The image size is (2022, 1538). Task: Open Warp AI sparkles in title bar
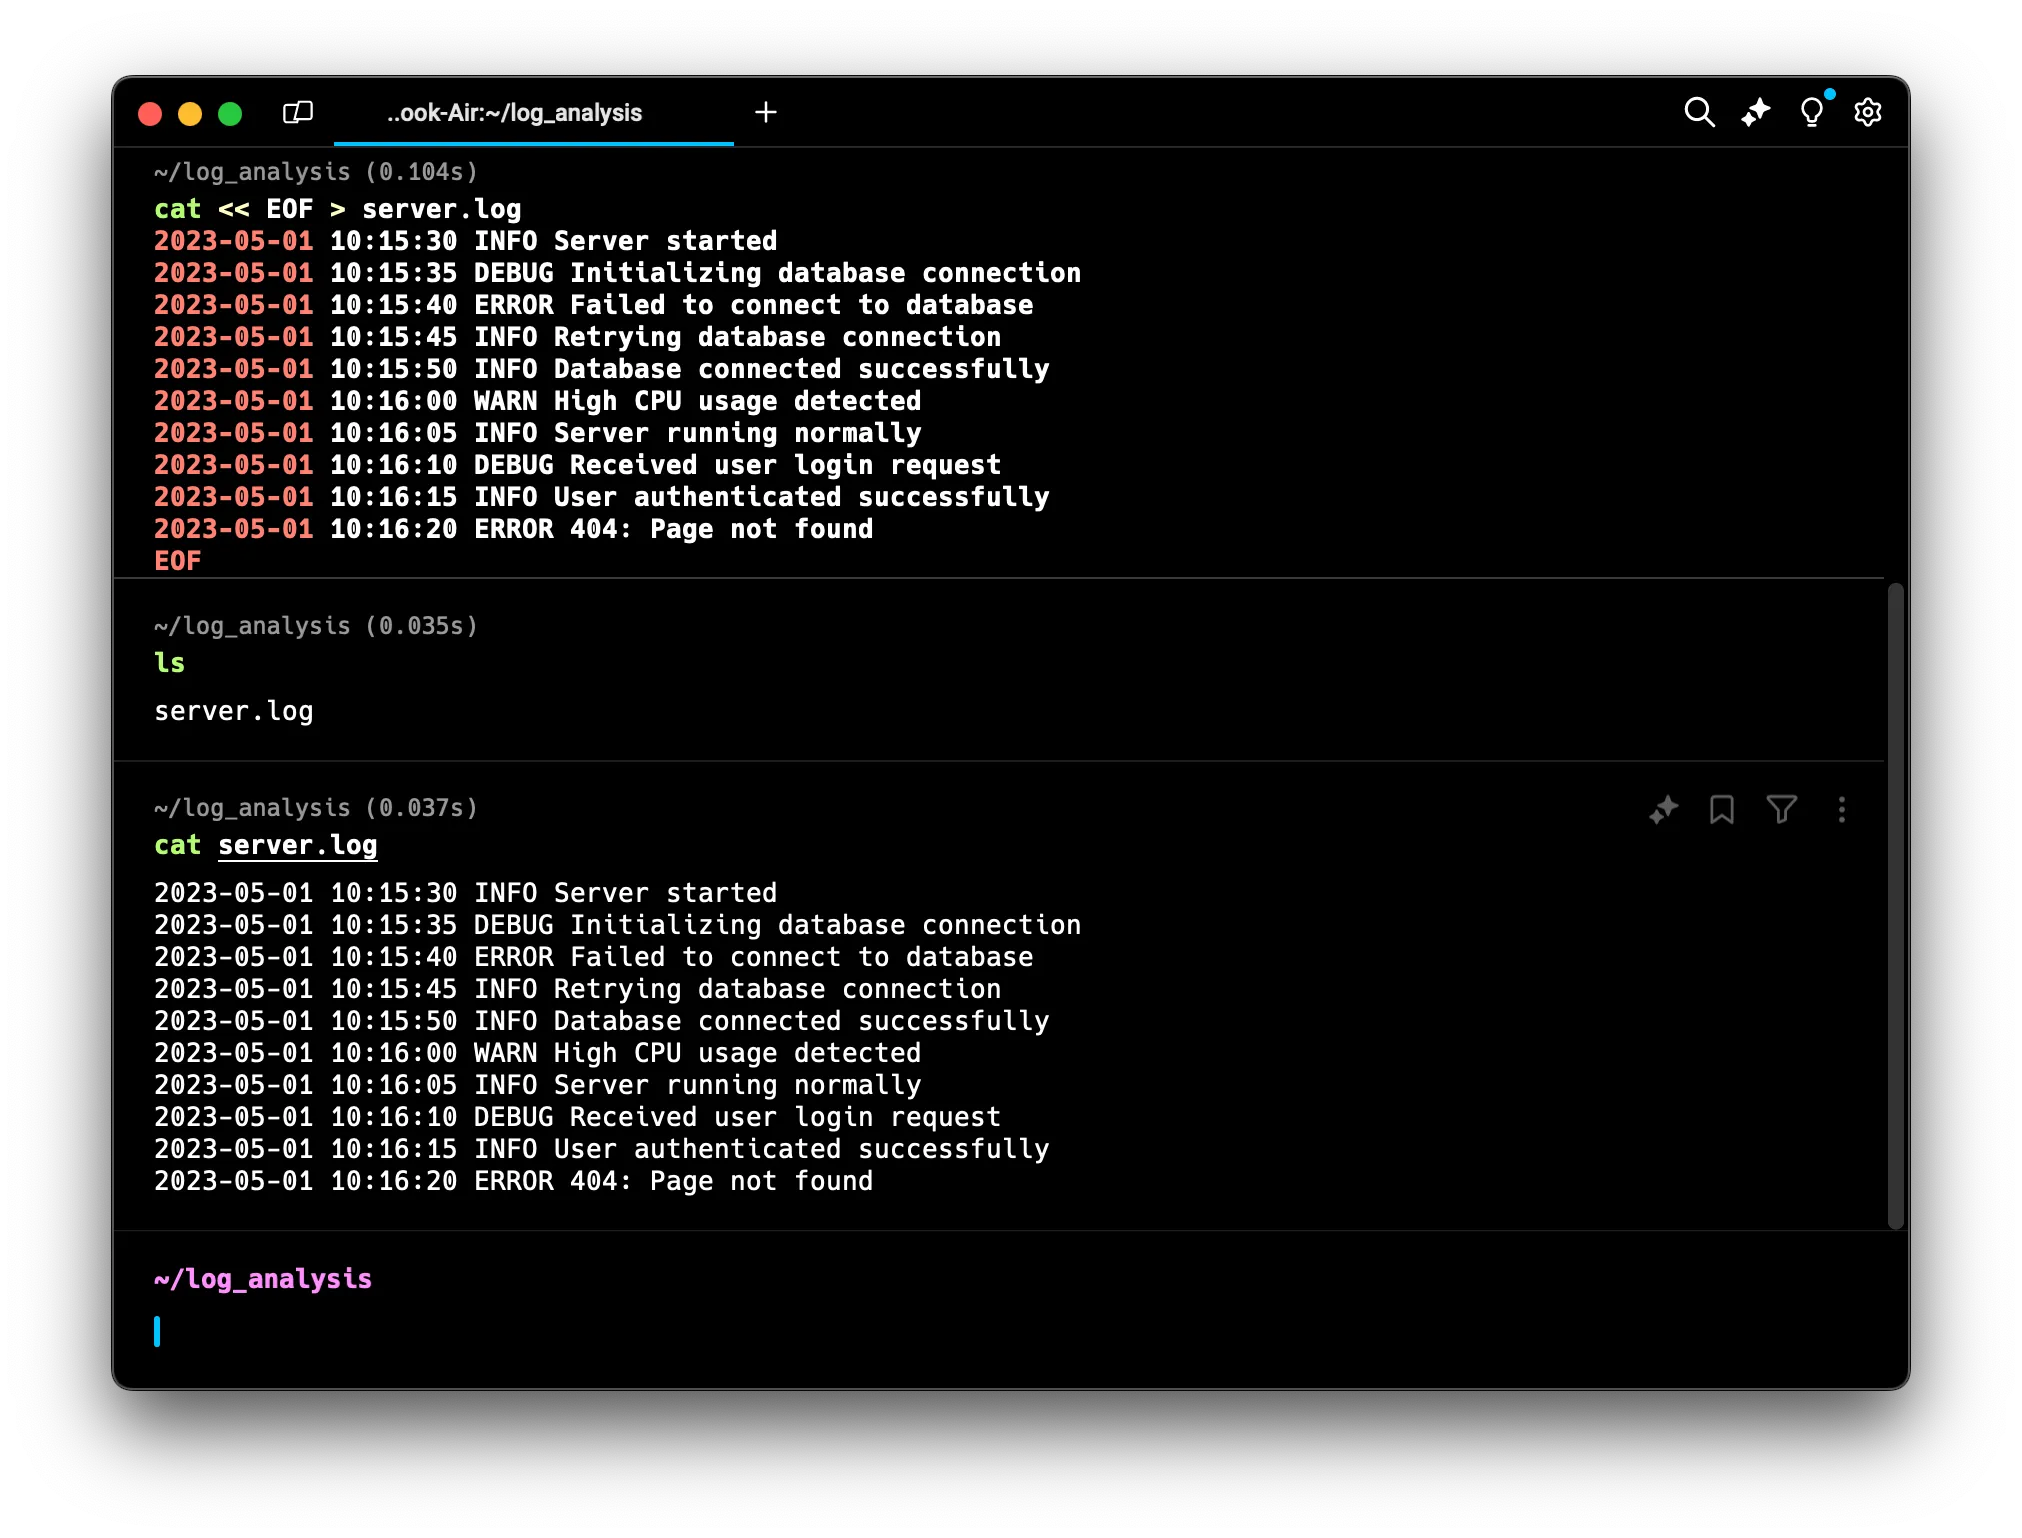1755,112
